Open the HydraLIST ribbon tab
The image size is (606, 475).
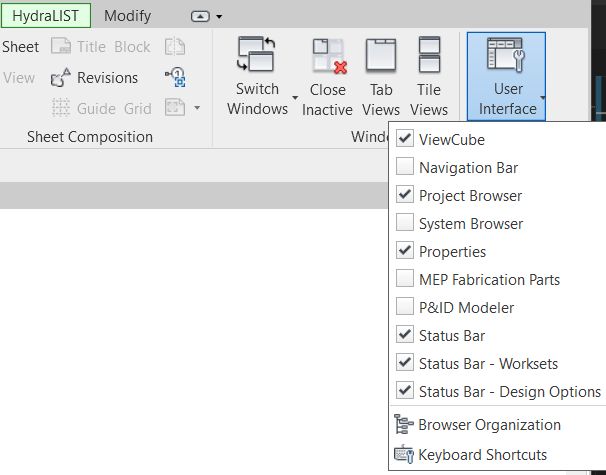46,16
